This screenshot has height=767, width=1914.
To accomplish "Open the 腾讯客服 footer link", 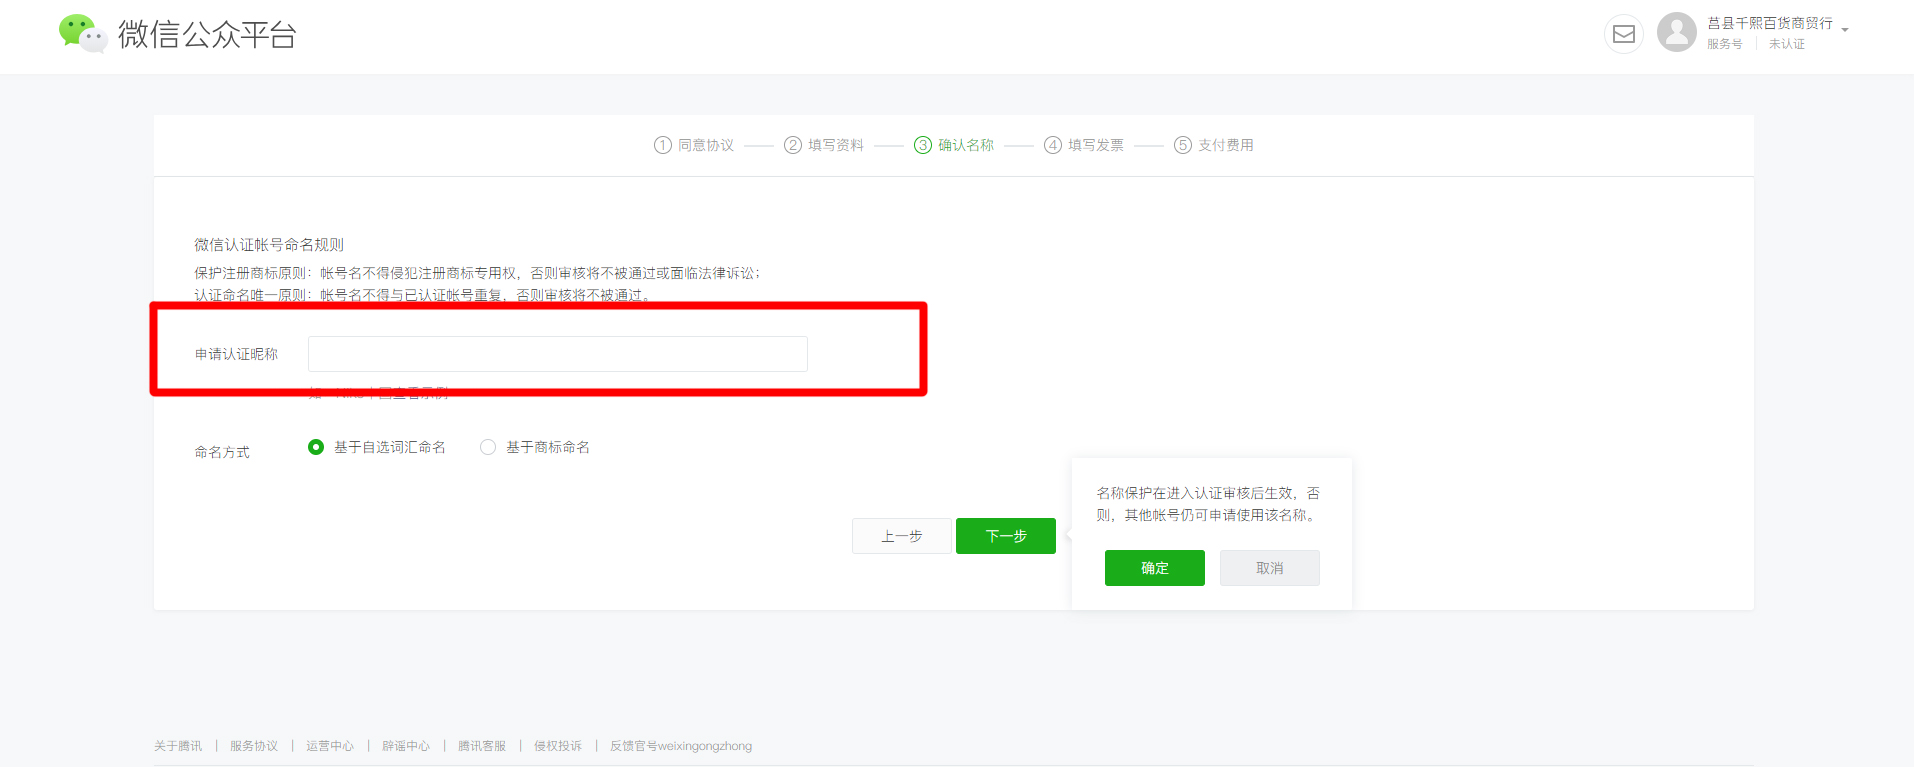I will (482, 746).
